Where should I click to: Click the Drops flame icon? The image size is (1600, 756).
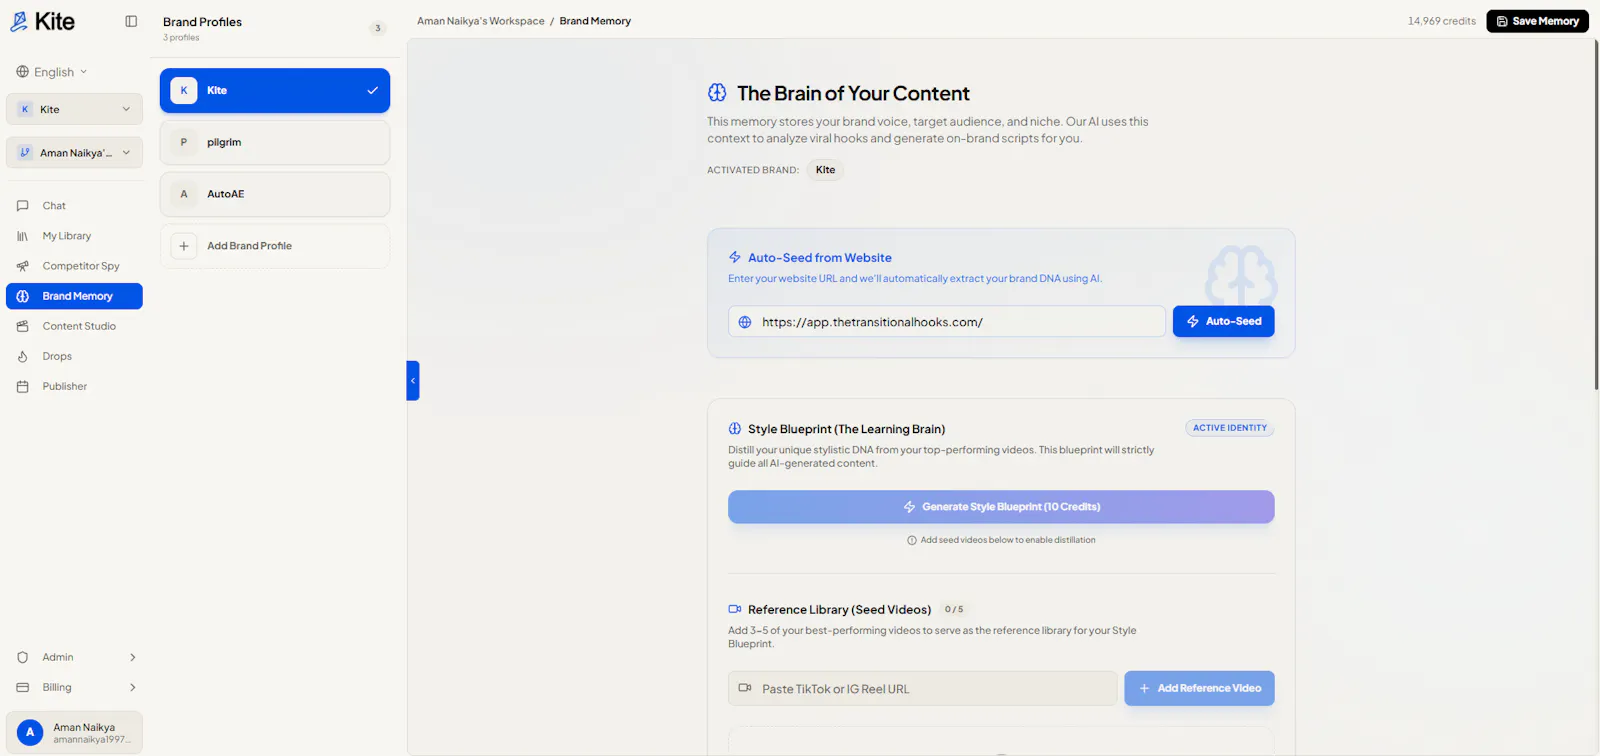[22, 356]
